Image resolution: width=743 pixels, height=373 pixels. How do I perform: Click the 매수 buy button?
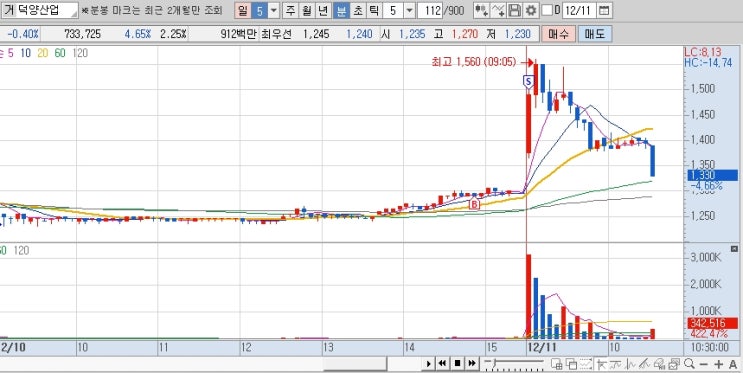click(x=558, y=34)
